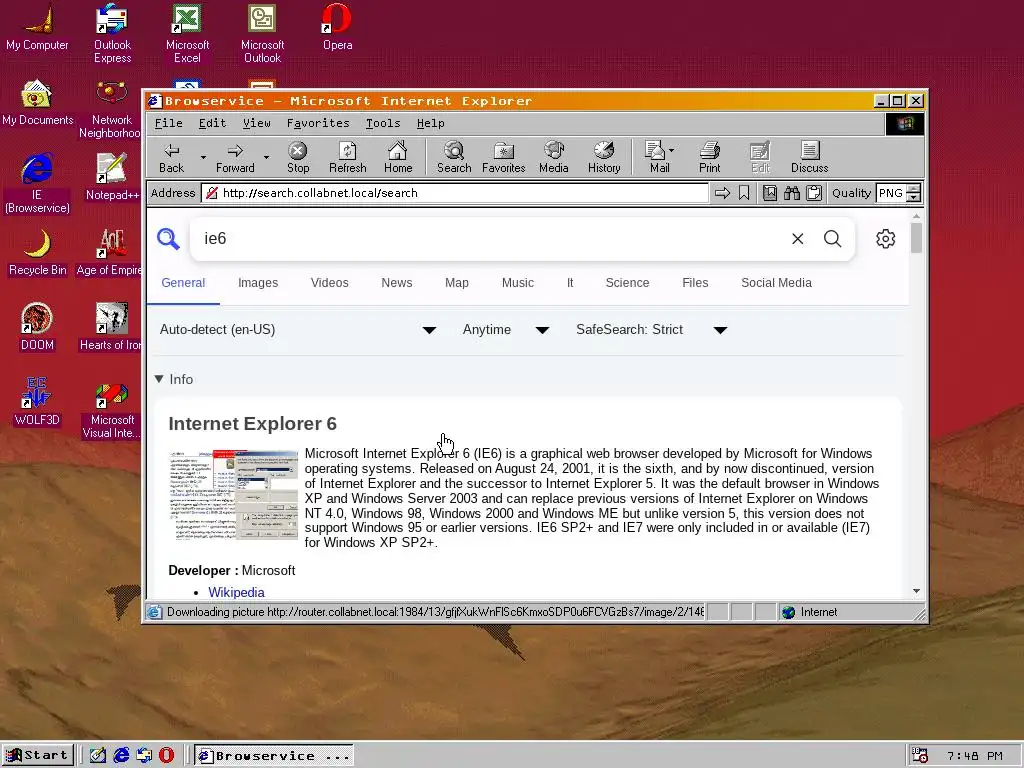Select the WOLF3D desktop icon
This screenshot has height=768, width=1024.
click(37, 402)
